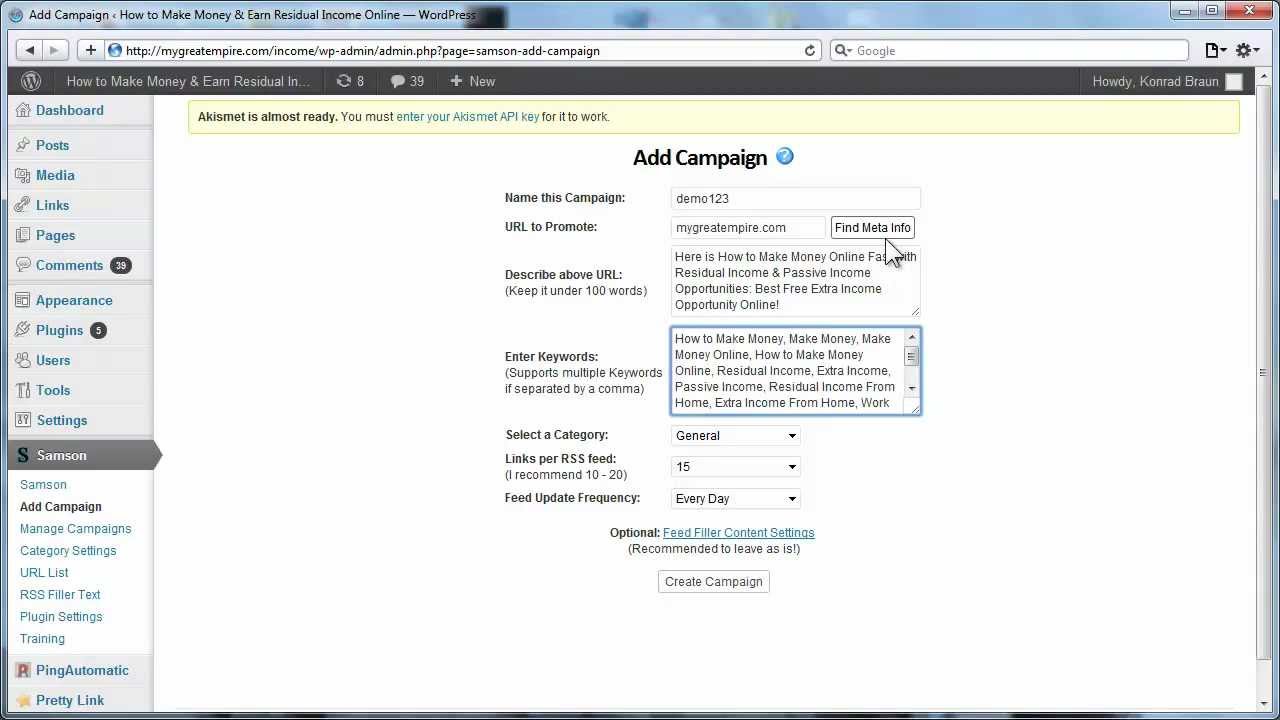Open Comments in the sidebar
Screen dimensions: 1280x720
(69, 265)
